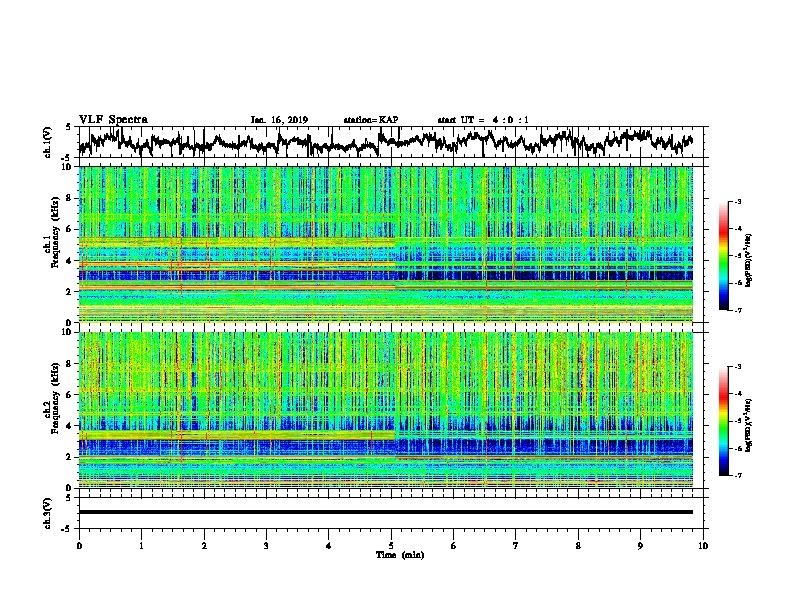Click the ch.1 voltage waveform trace

tap(385, 142)
